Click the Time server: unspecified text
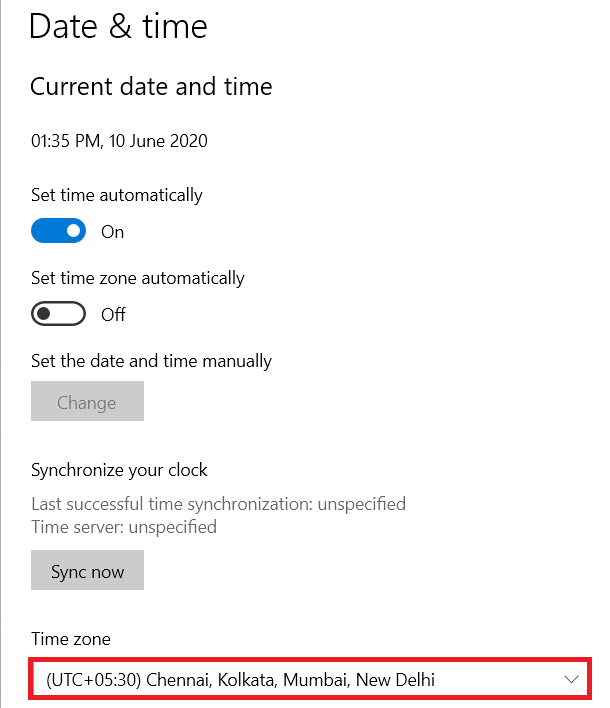 pyautogui.click(x=123, y=526)
